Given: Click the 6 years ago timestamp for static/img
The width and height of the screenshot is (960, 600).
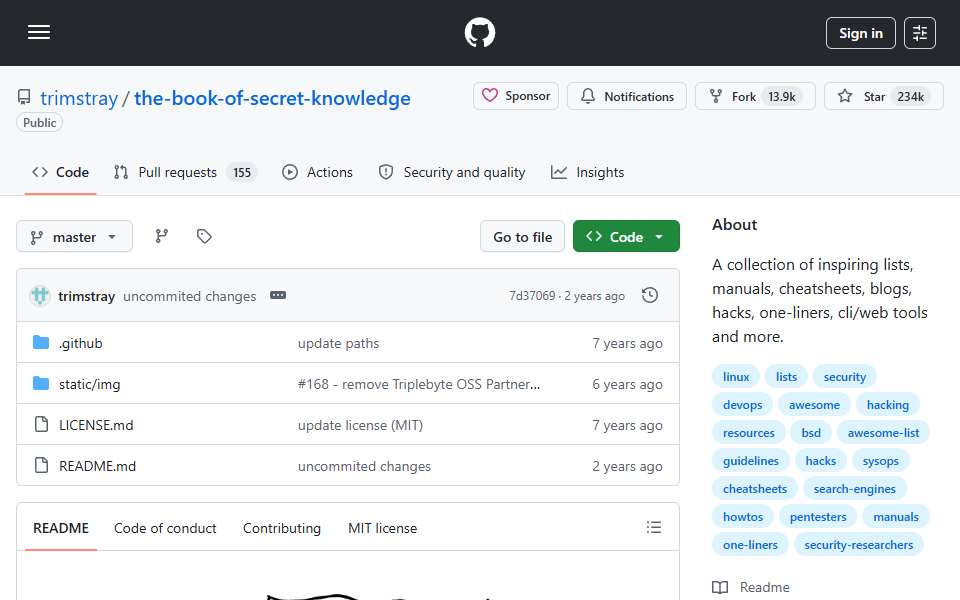Looking at the screenshot, I should (x=627, y=384).
